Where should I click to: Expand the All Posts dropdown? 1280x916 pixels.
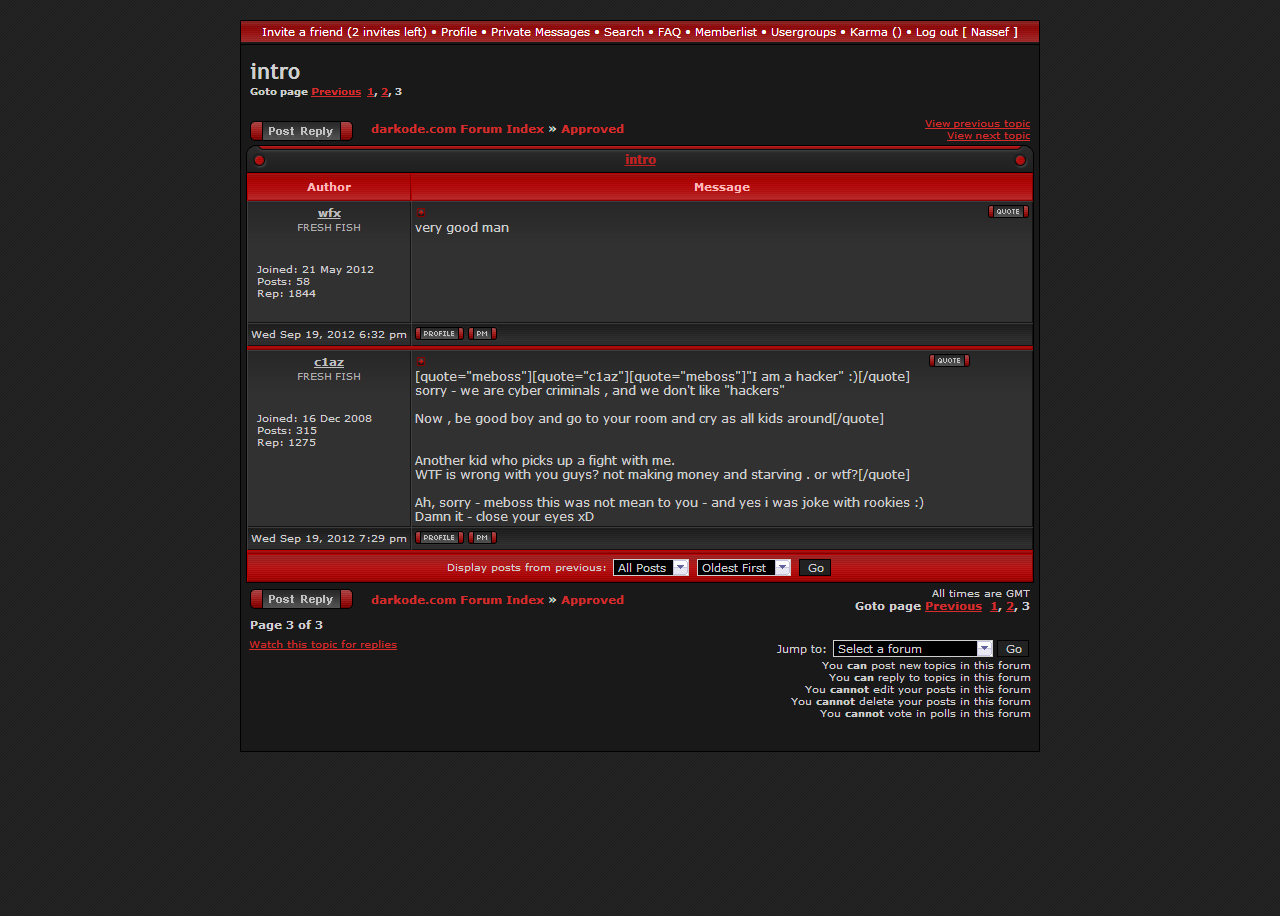click(x=651, y=568)
